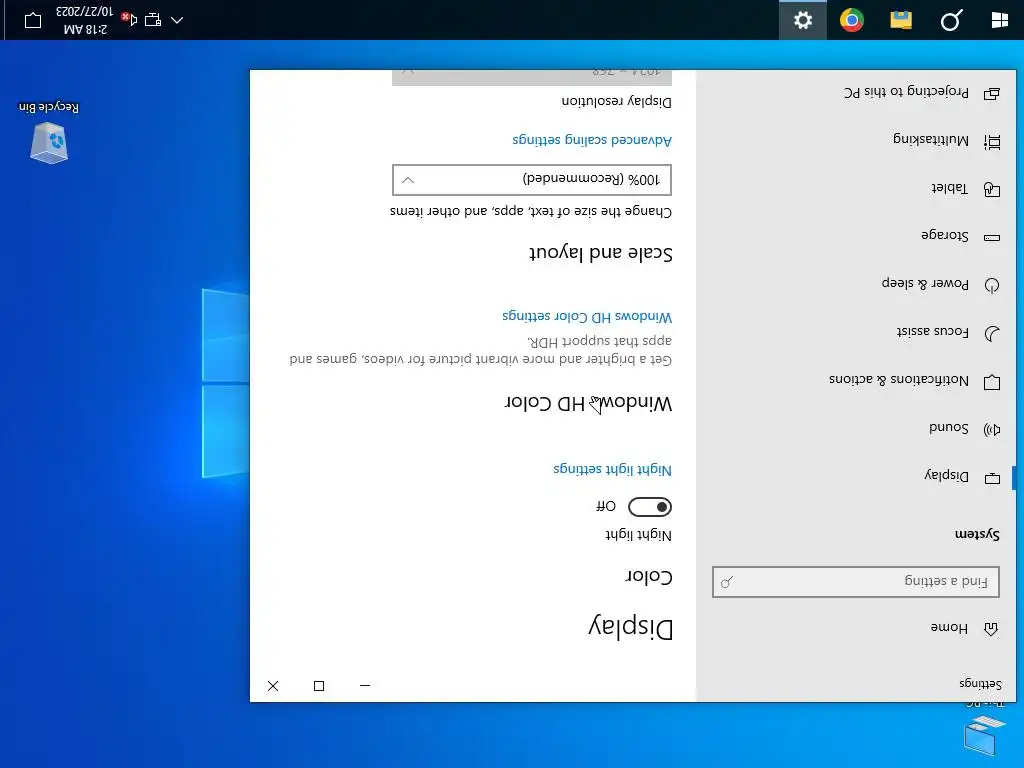Click the muted volume tray icon
1024x768 pixels.
click(x=129, y=20)
